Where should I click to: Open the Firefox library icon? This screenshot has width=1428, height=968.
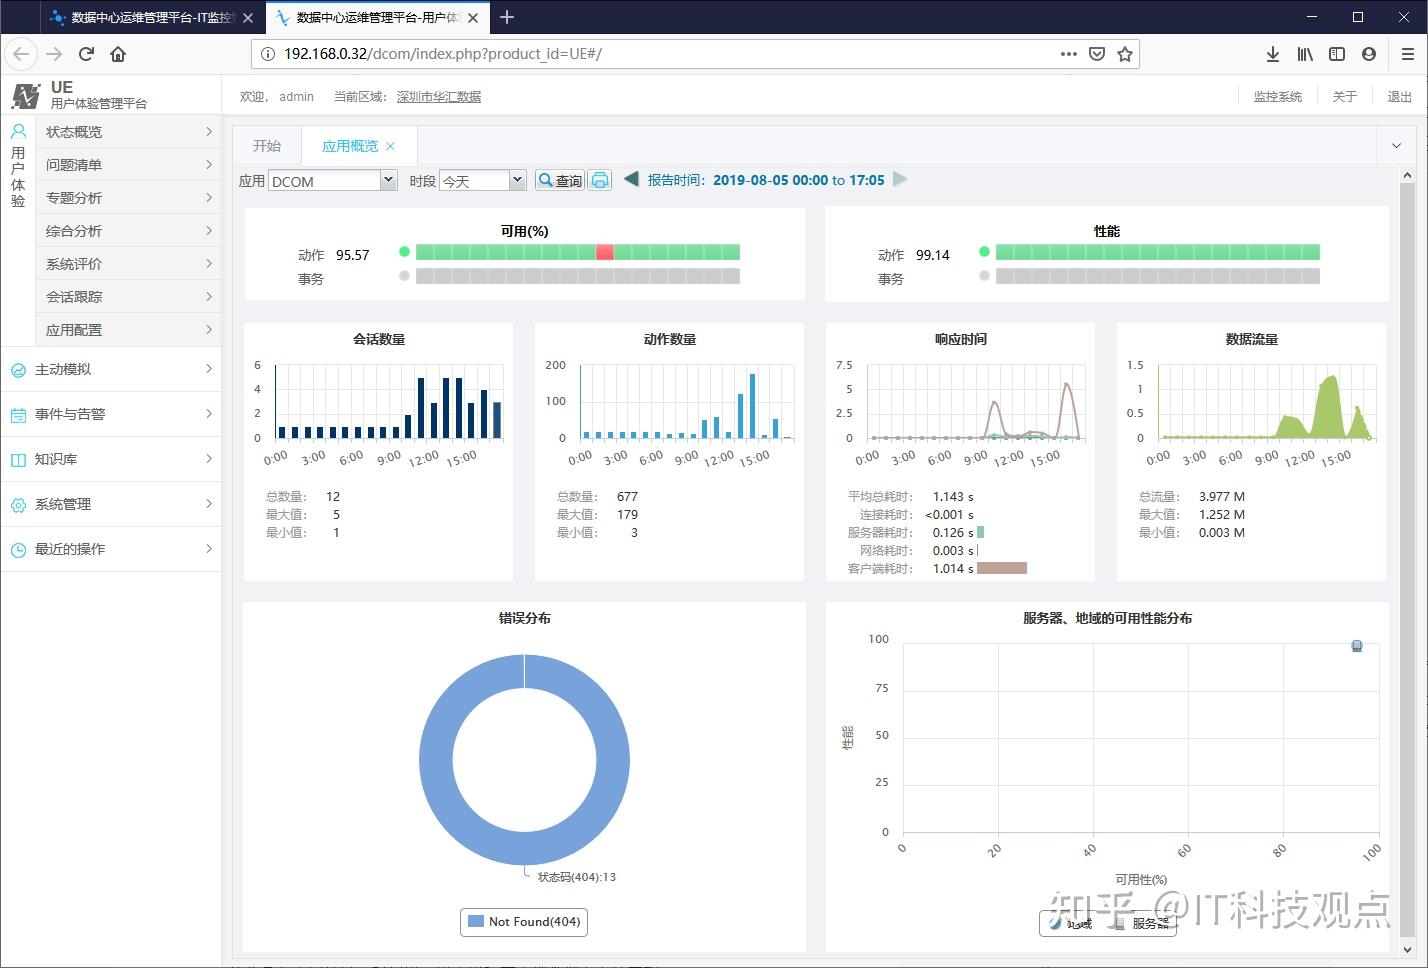(1305, 54)
